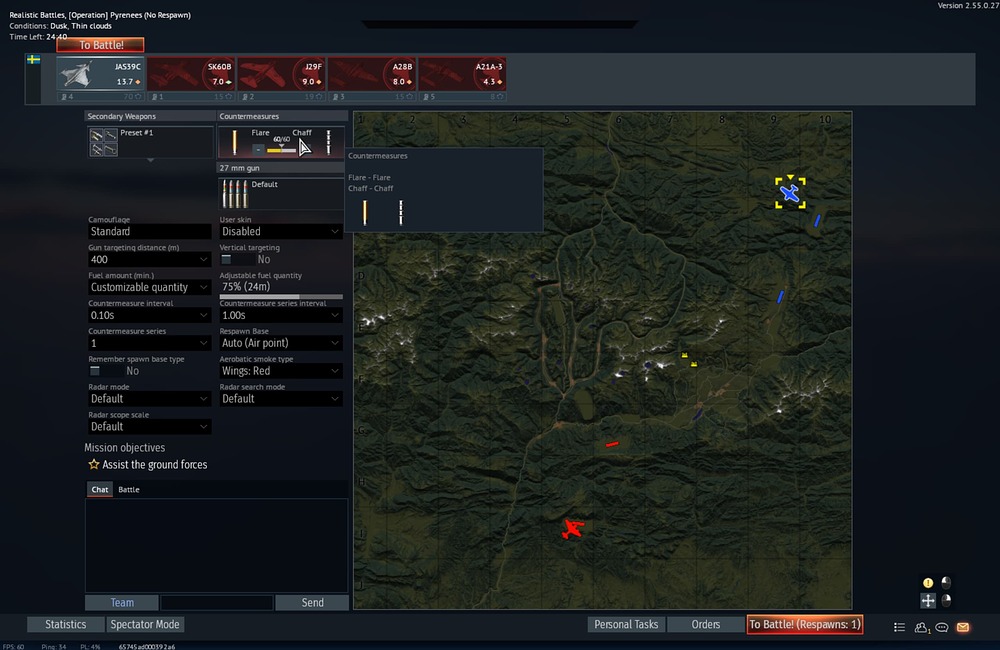Open the Camouflage dropdown set to Standard

coord(148,231)
